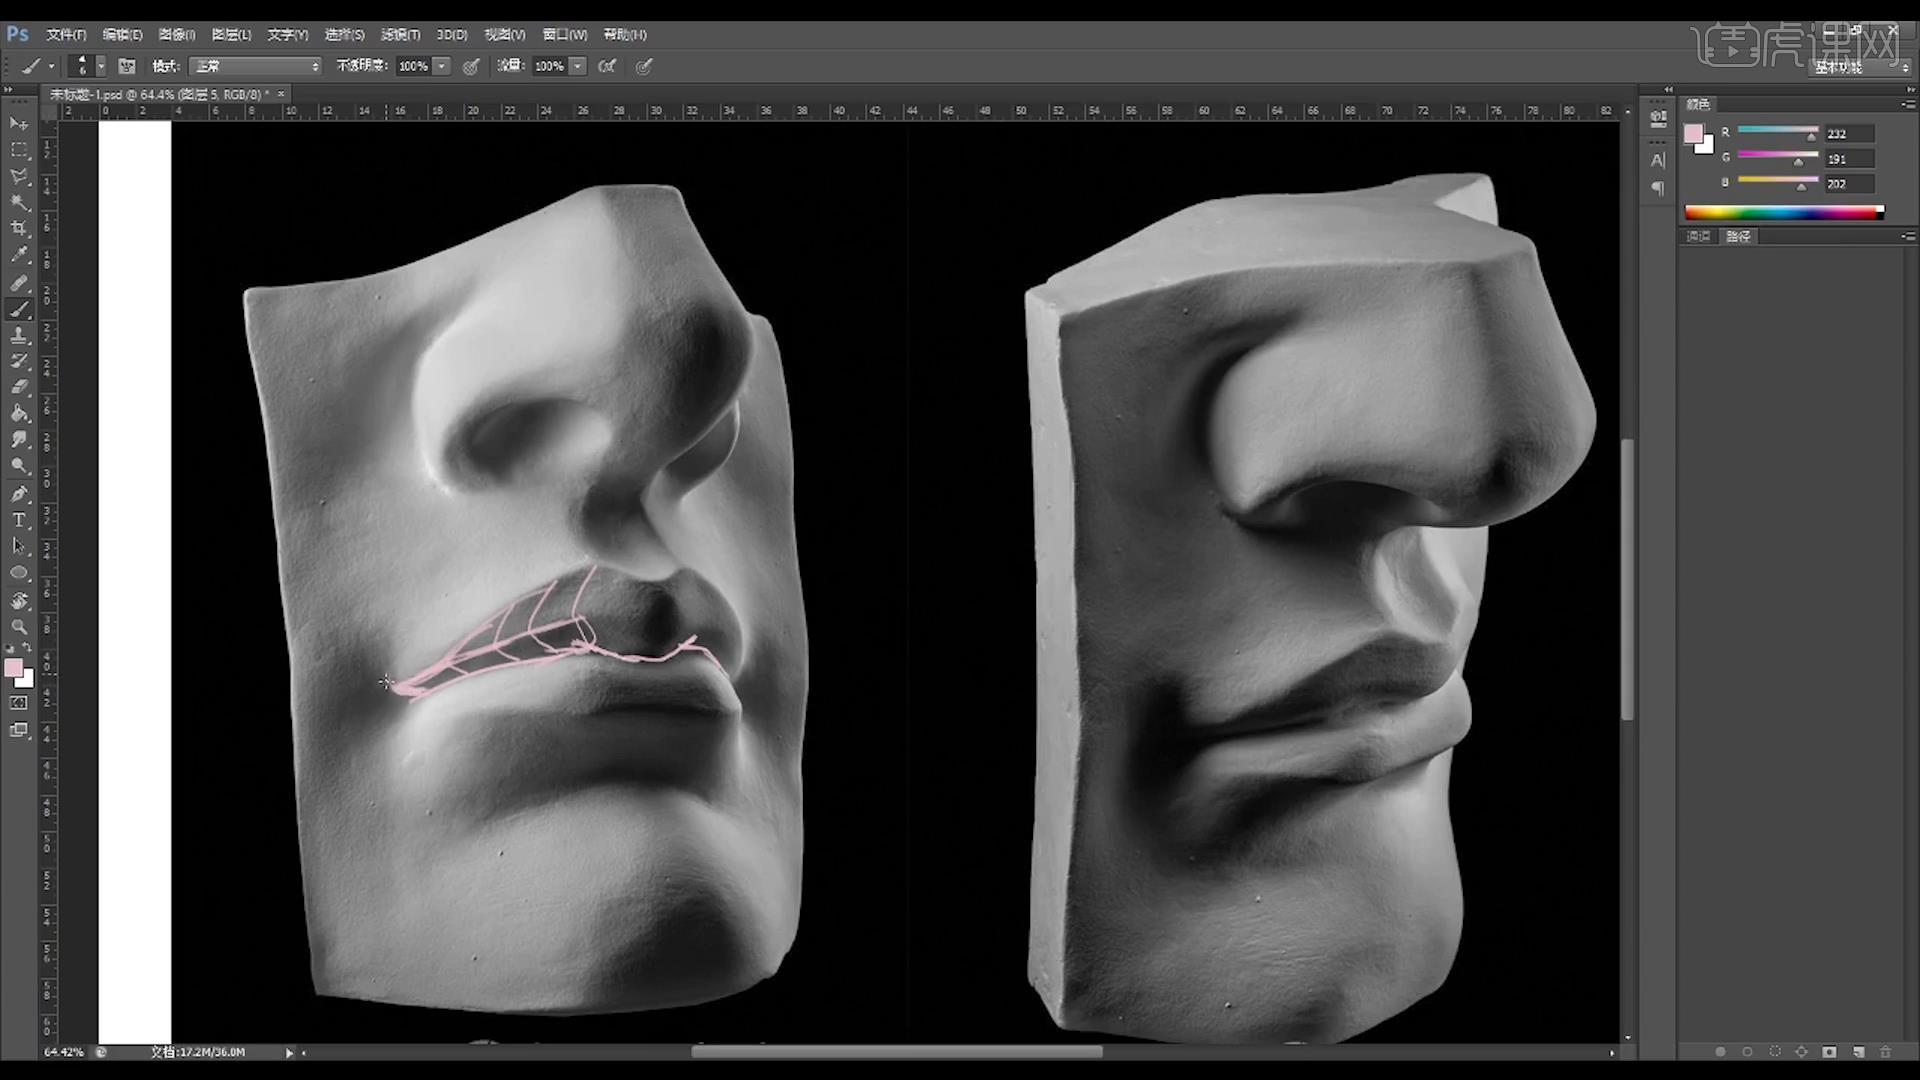The image size is (1920, 1080).
Task: Open the opacity slider dropdown arrow
Action: [441, 66]
